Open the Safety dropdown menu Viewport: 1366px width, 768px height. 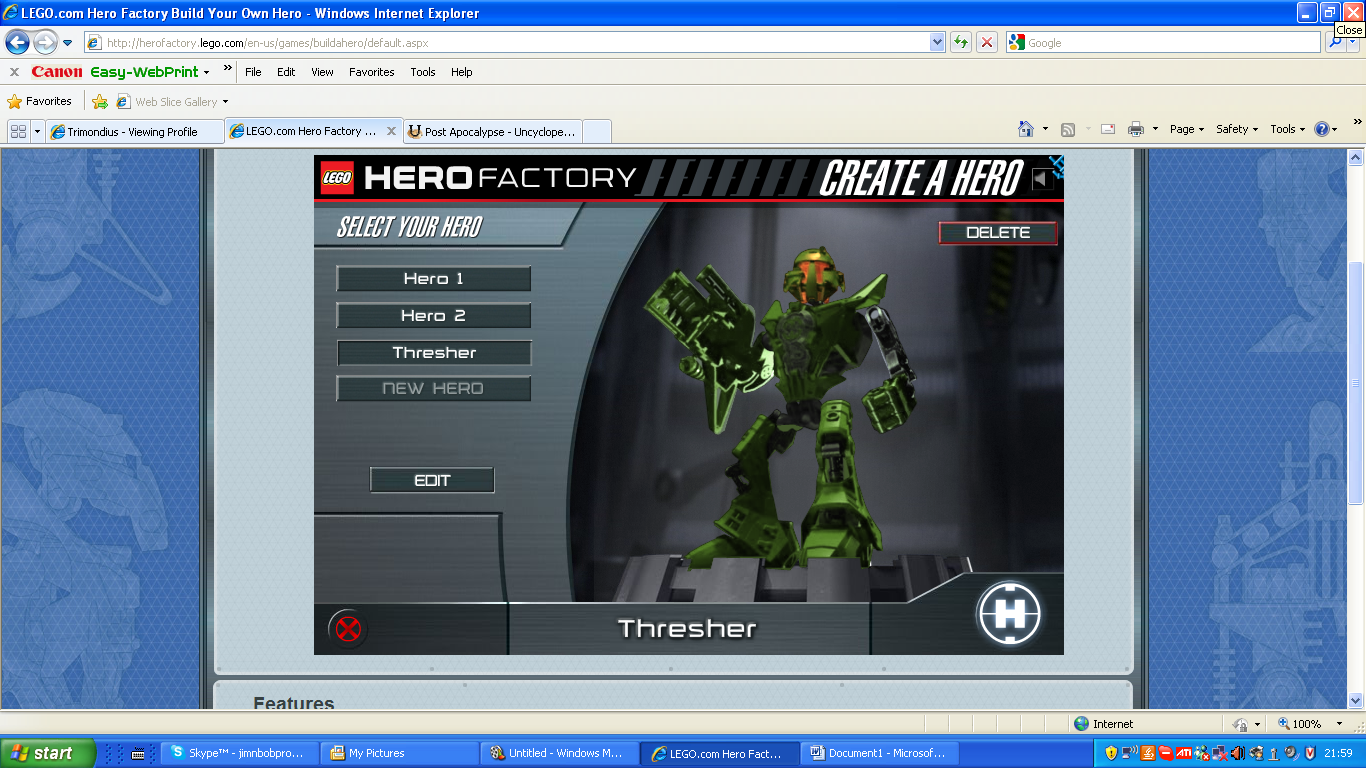point(1236,129)
